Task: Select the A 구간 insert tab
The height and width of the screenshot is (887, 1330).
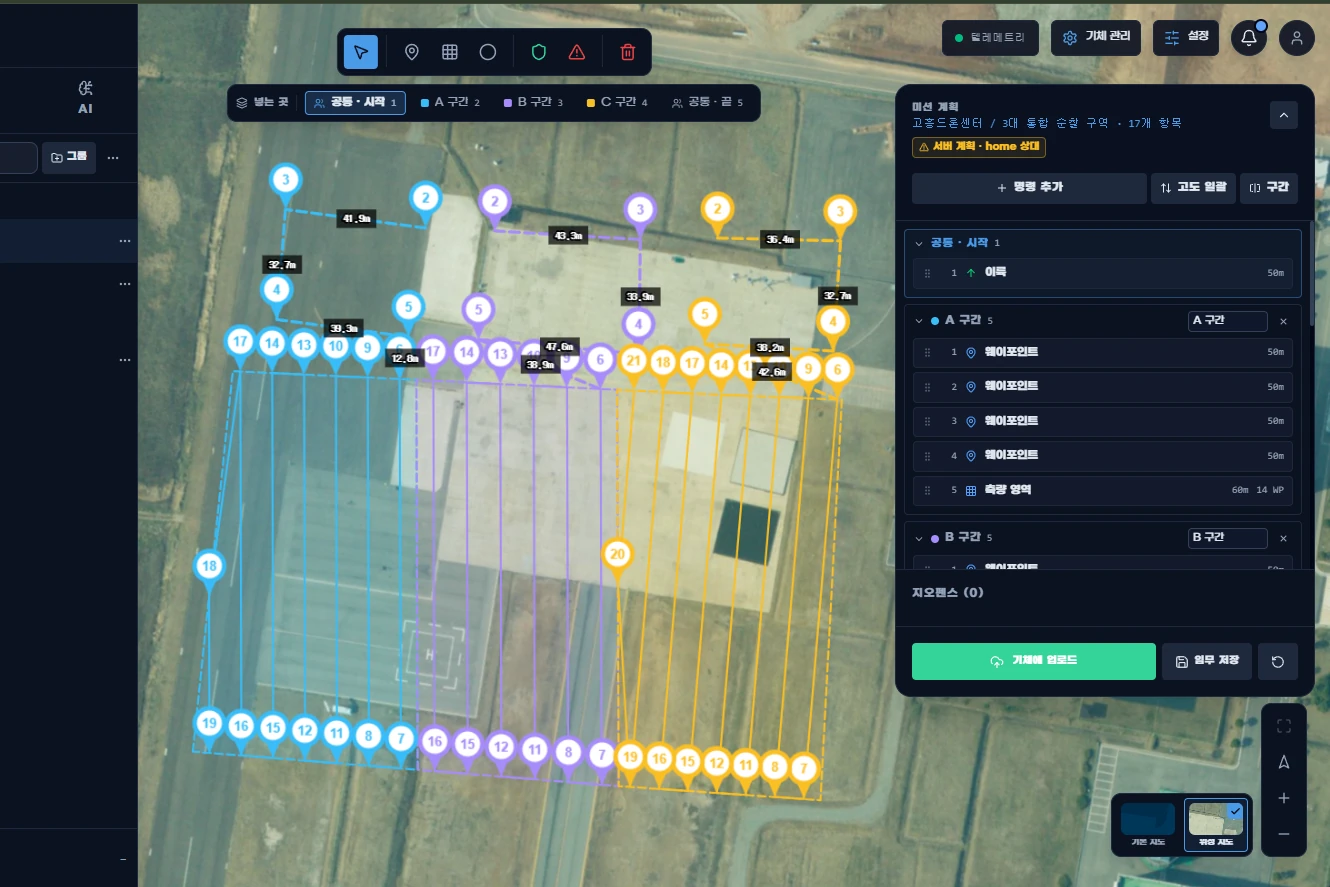Action: (450, 103)
